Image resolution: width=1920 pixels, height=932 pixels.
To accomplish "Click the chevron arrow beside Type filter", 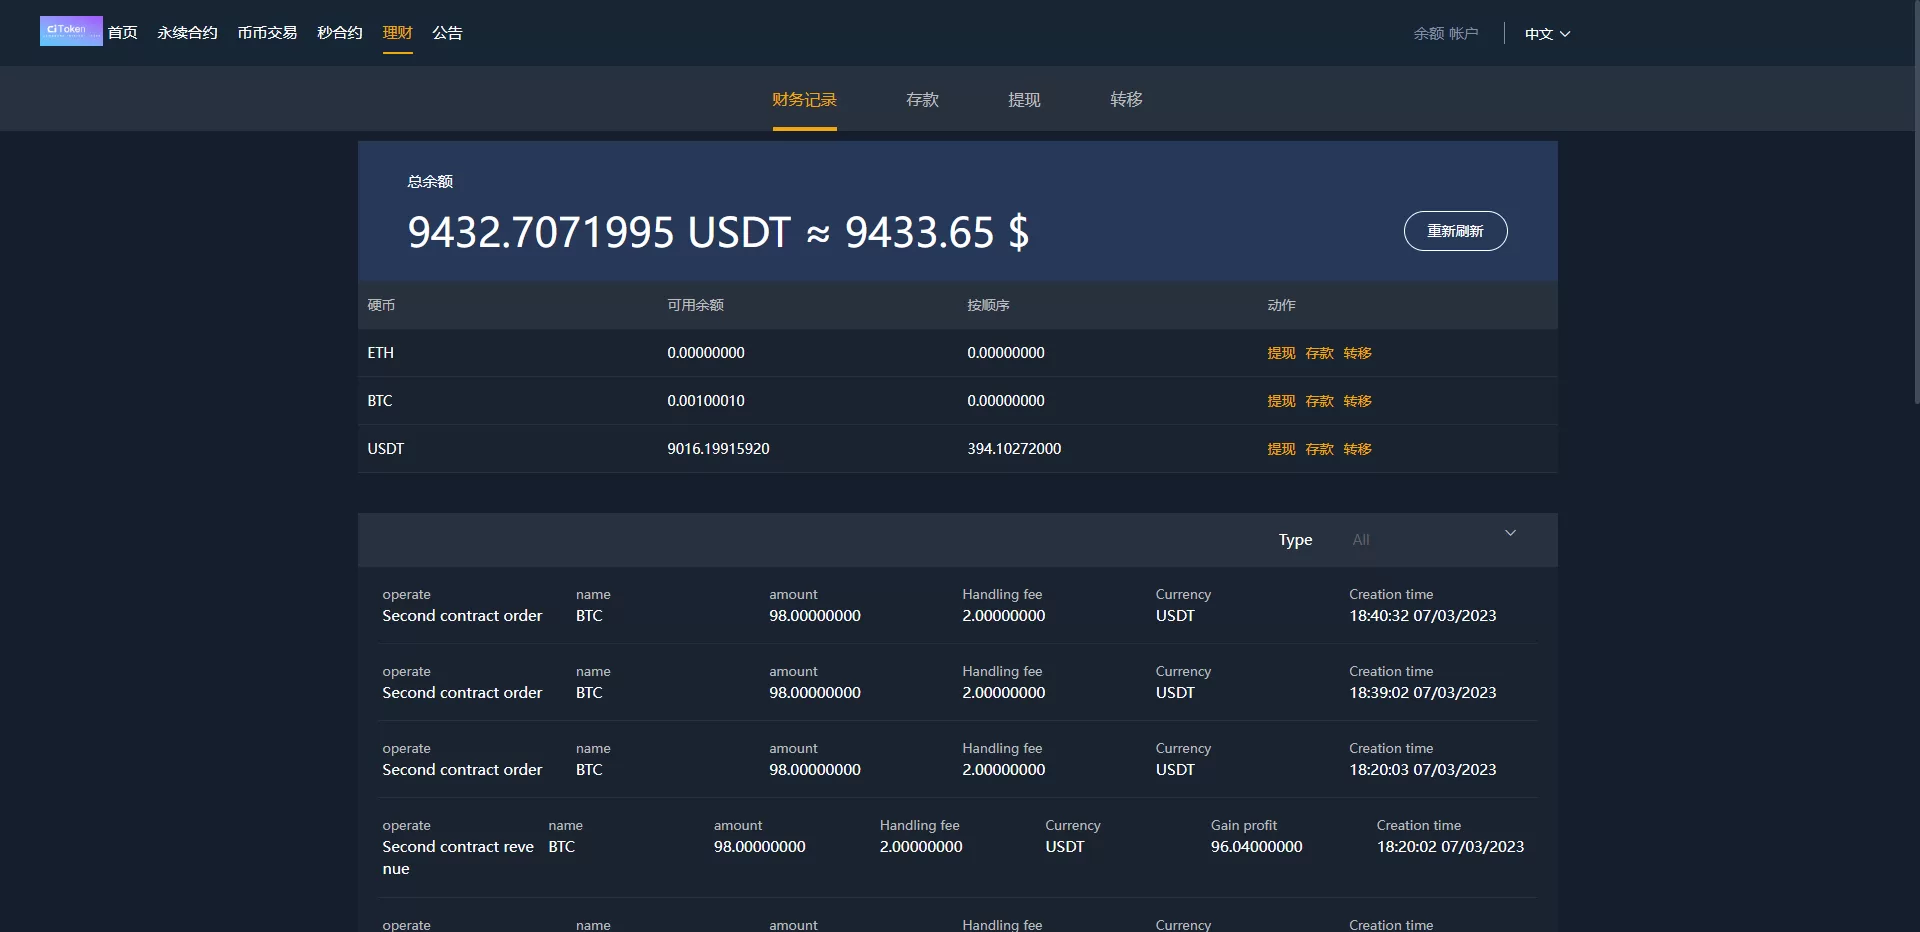I will click(1510, 534).
